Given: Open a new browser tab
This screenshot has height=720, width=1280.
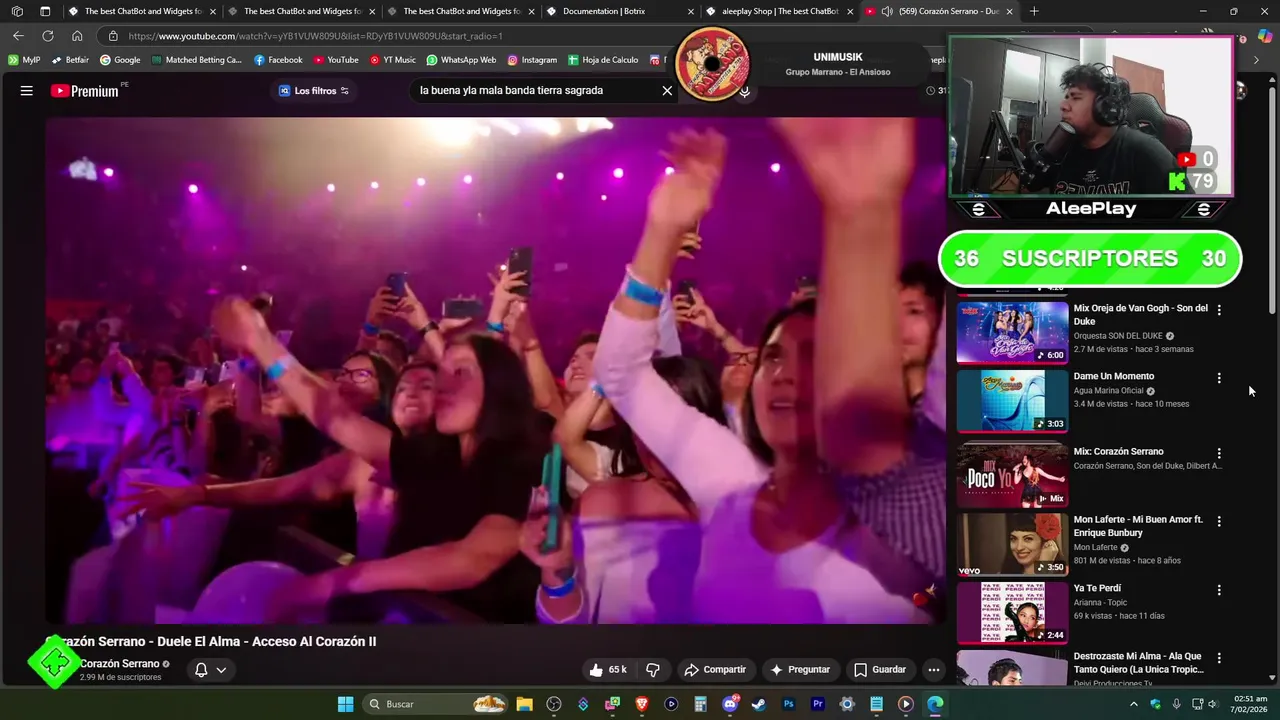Looking at the screenshot, I should tap(1034, 11).
